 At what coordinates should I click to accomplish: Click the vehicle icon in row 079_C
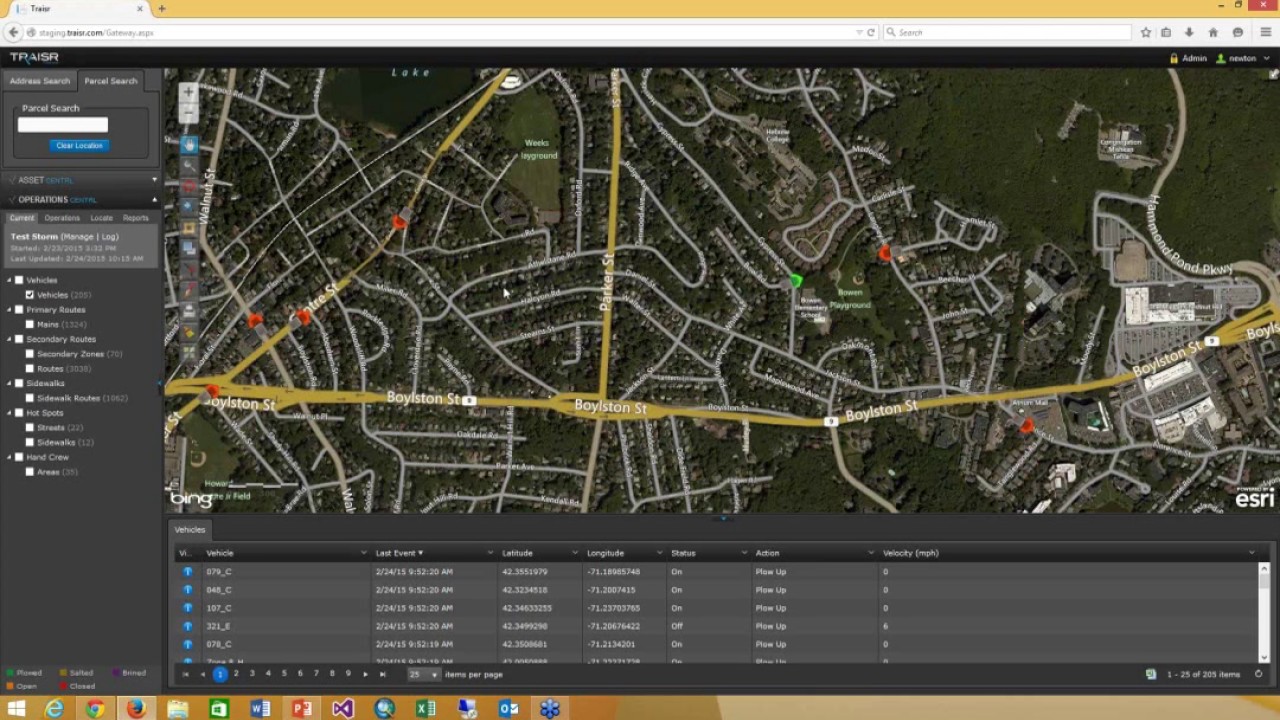click(x=187, y=572)
